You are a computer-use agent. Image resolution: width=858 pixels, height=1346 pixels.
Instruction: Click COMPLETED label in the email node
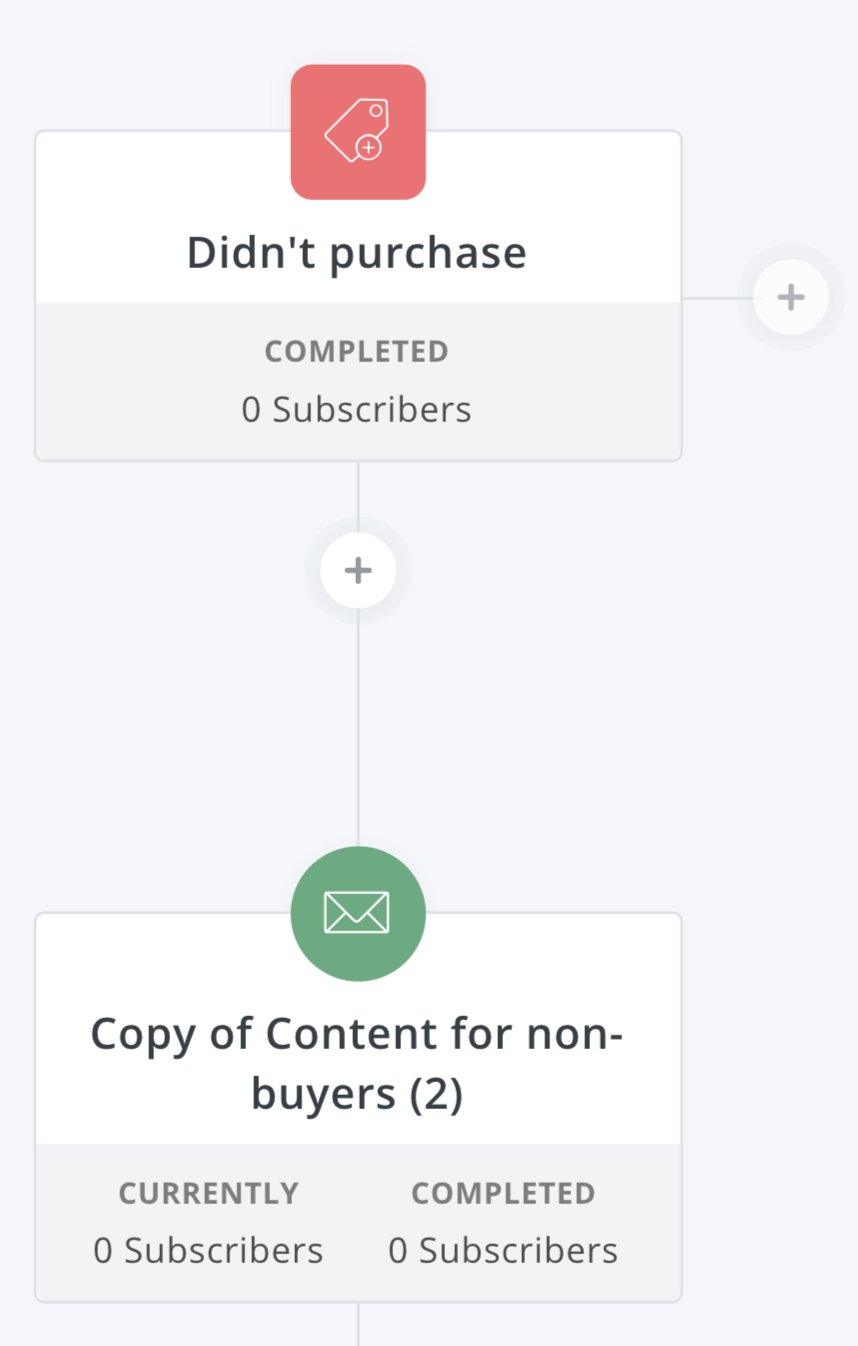[x=503, y=1193]
